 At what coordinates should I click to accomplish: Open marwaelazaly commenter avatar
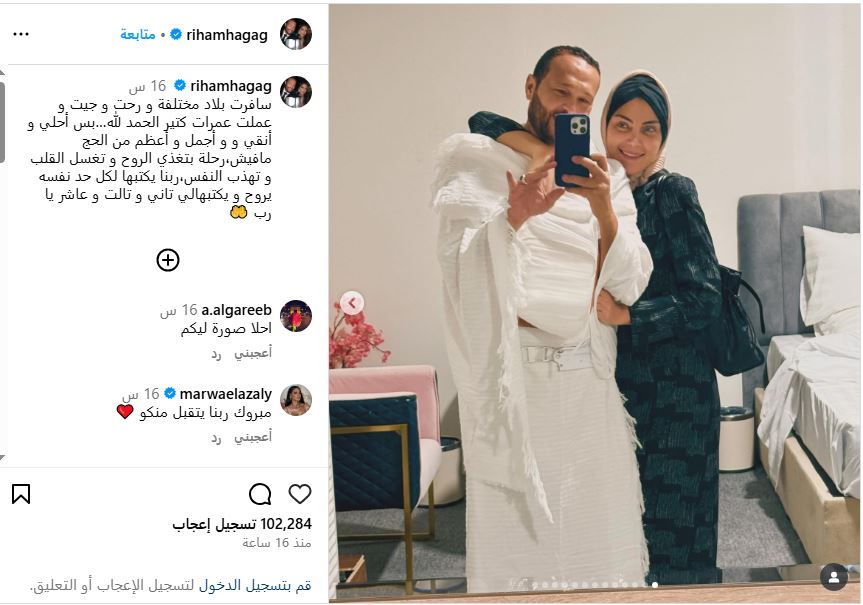[296, 400]
